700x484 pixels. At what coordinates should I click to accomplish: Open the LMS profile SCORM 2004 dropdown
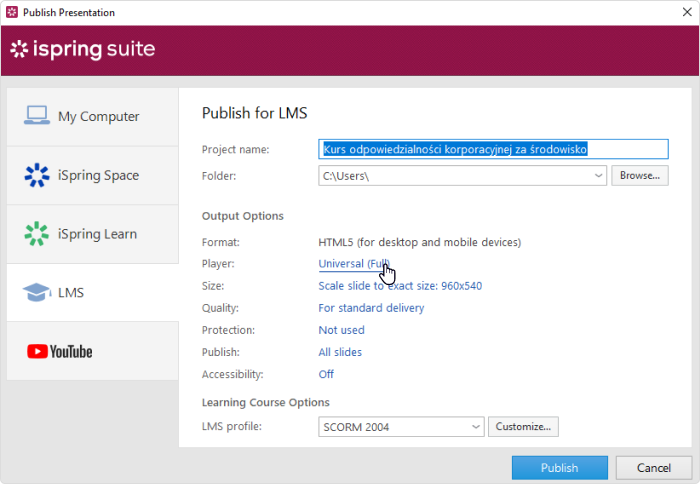[401, 427]
